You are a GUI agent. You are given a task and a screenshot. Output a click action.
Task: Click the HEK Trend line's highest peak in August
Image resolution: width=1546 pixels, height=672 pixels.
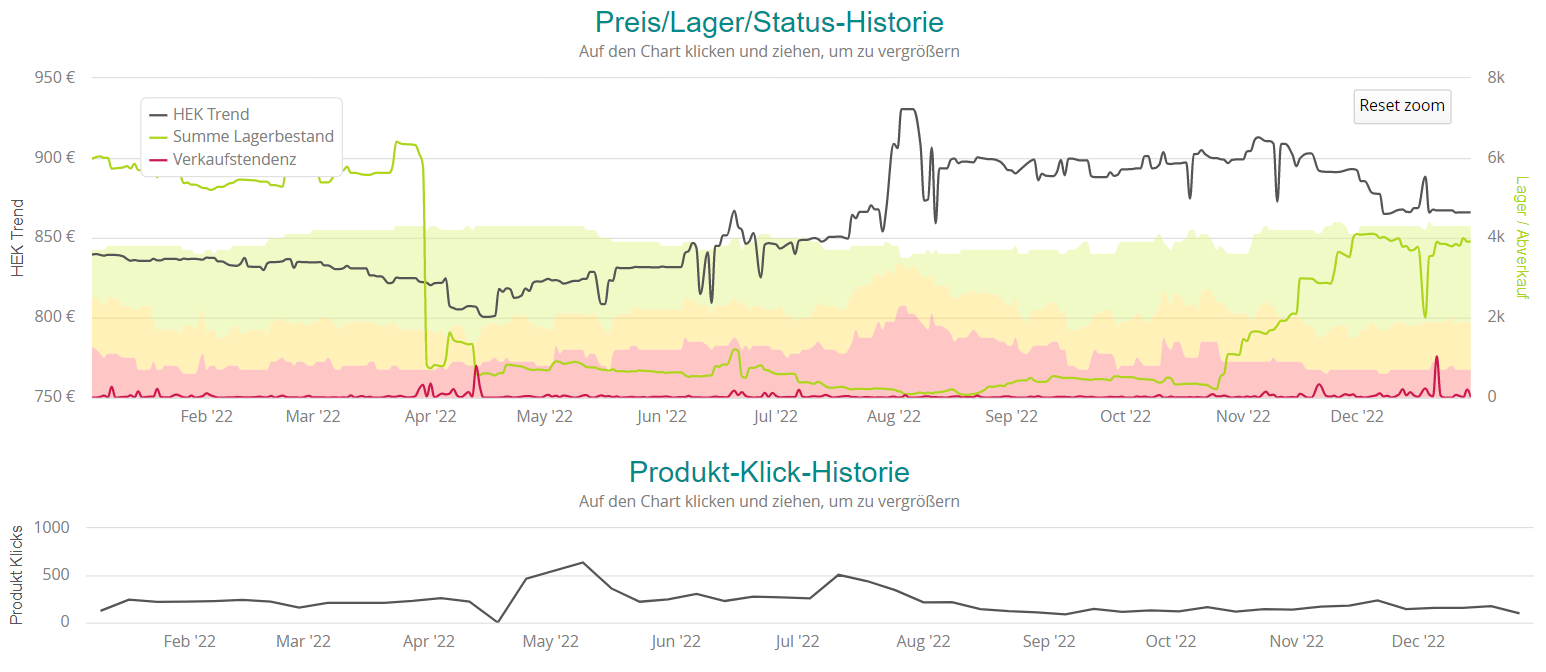907,109
